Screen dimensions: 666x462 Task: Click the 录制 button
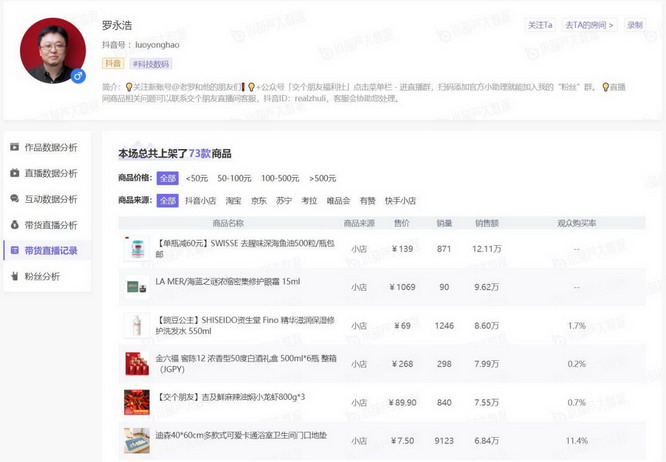635,25
